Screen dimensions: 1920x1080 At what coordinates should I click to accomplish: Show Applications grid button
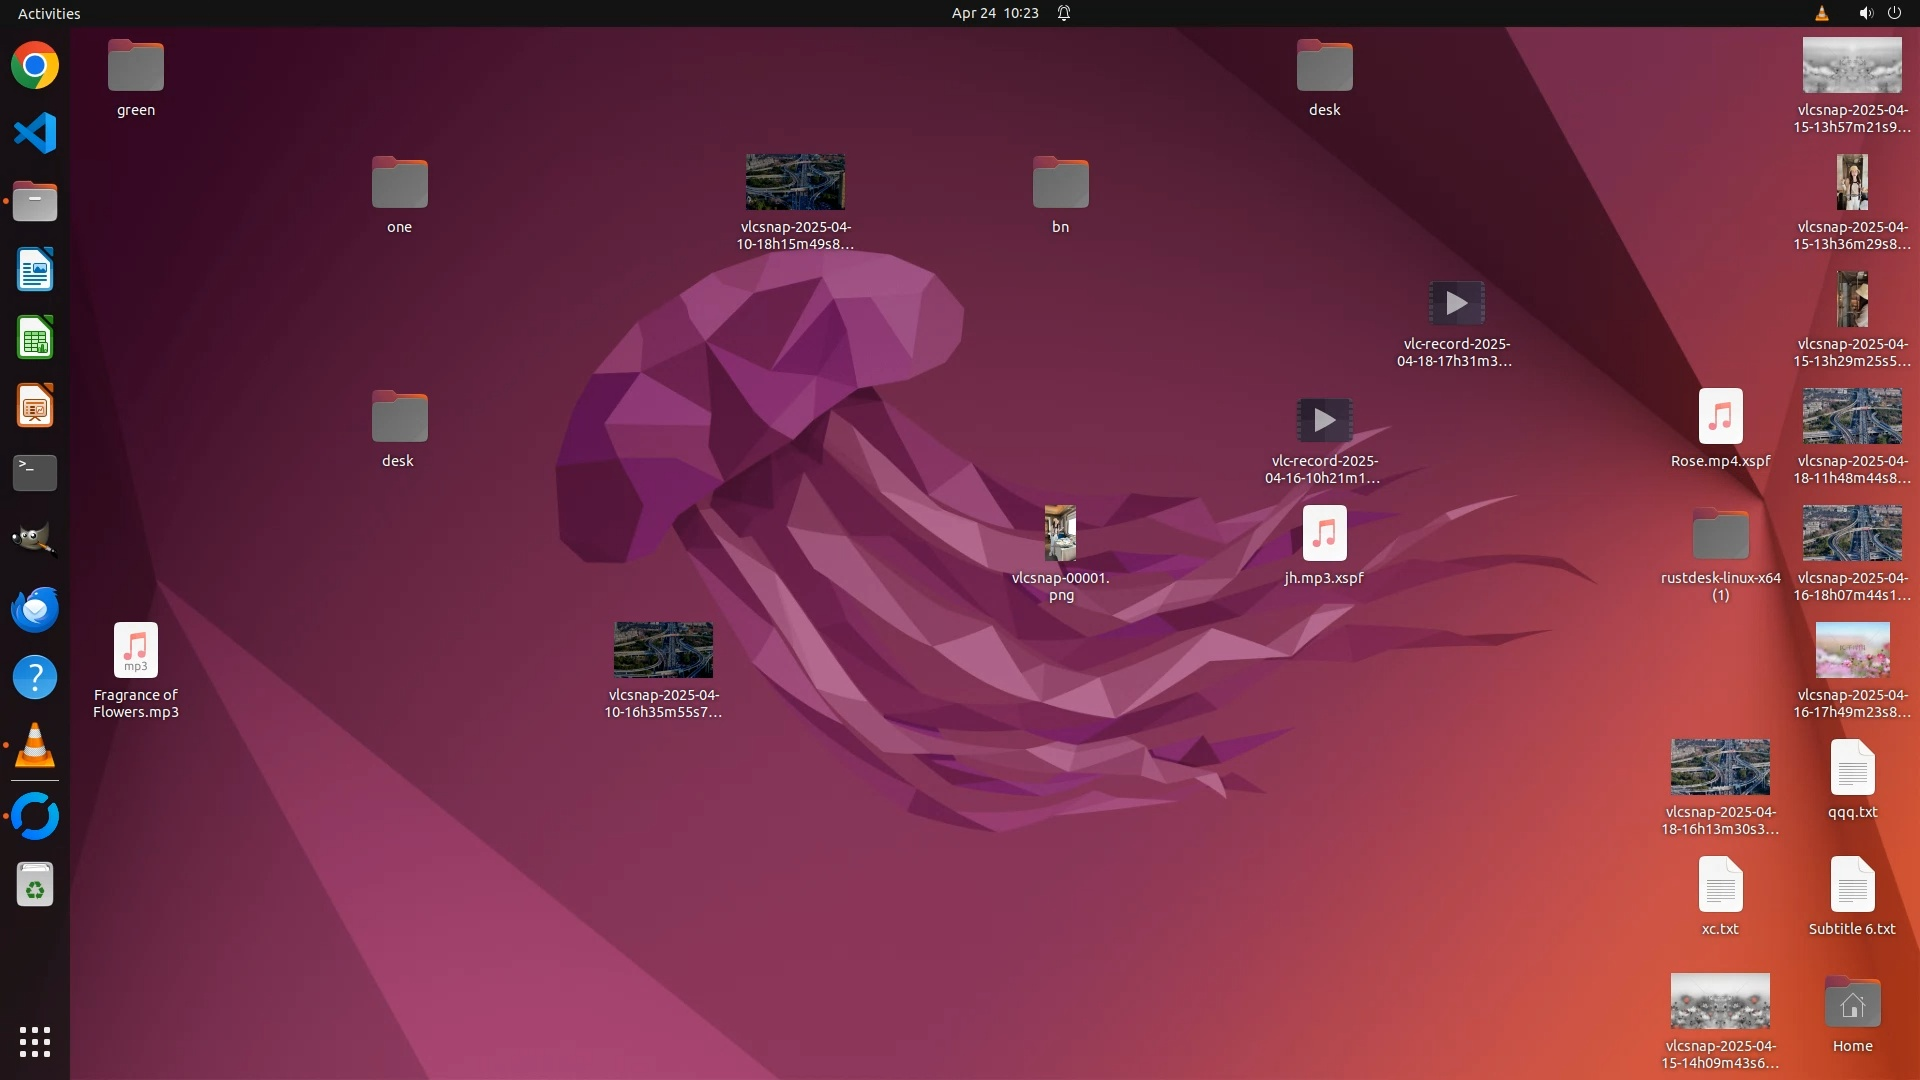click(35, 1042)
